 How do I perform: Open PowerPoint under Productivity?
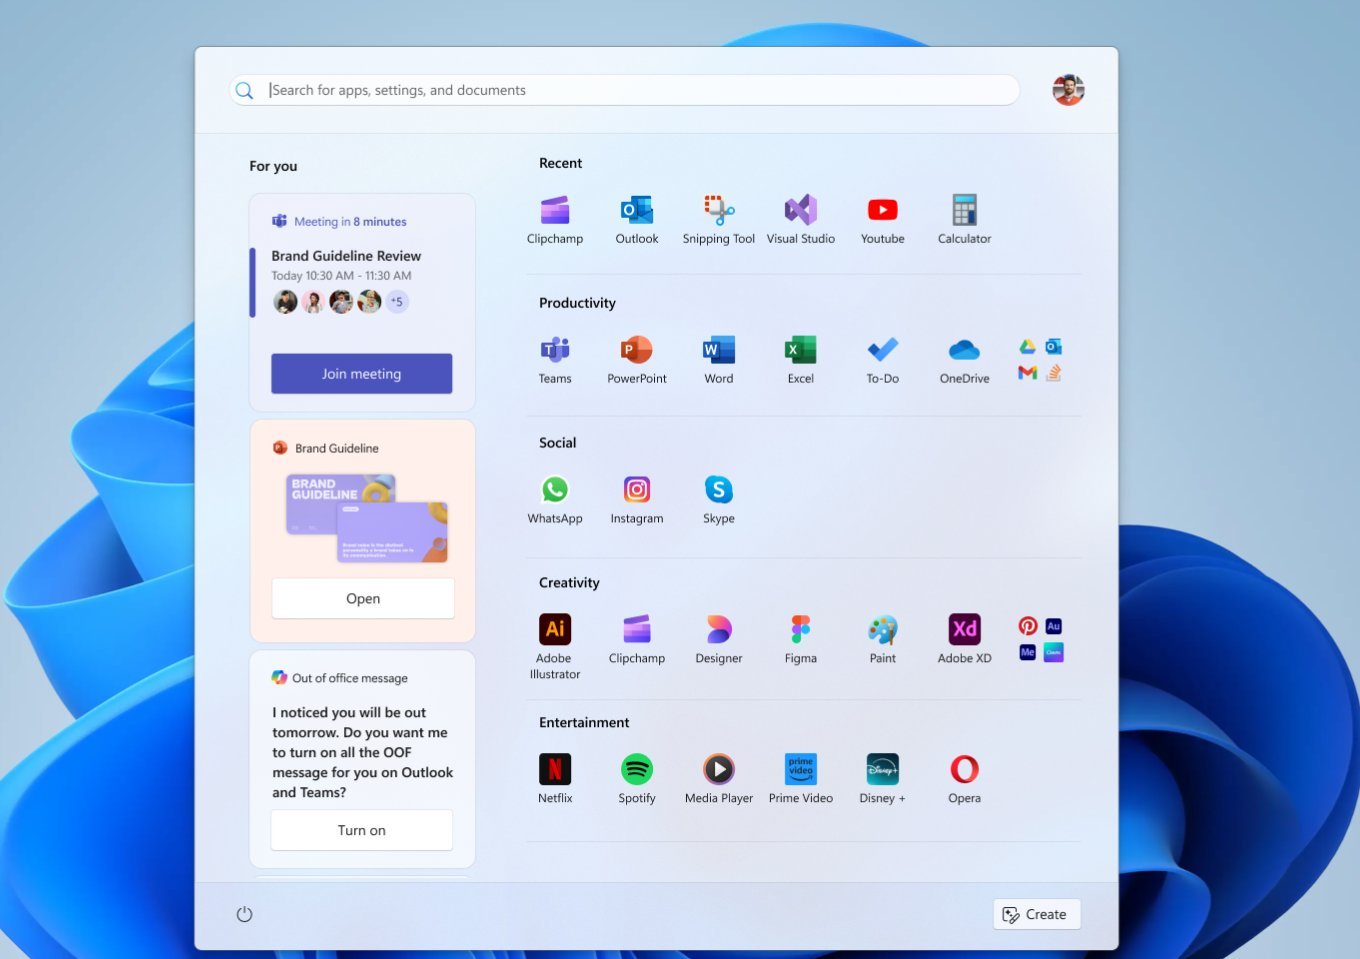[637, 350]
